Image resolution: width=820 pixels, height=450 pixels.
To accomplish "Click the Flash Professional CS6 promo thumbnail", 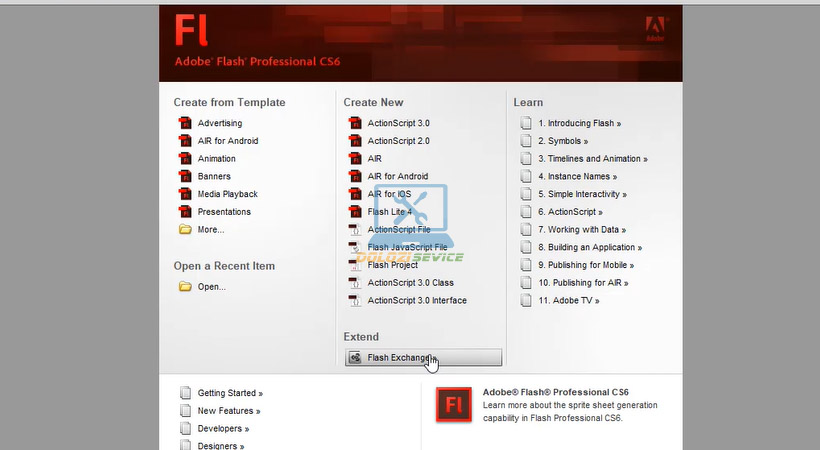I will coord(454,404).
